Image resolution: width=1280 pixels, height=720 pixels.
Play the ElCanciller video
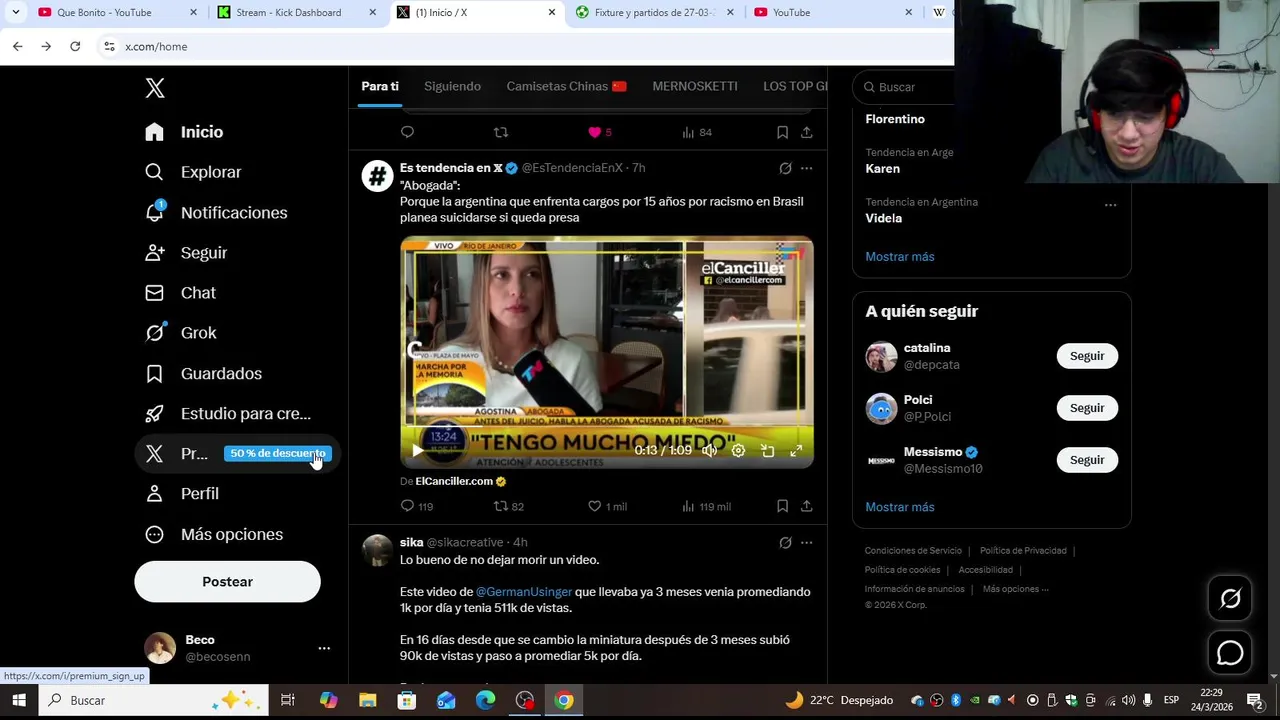[x=418, y=451]
